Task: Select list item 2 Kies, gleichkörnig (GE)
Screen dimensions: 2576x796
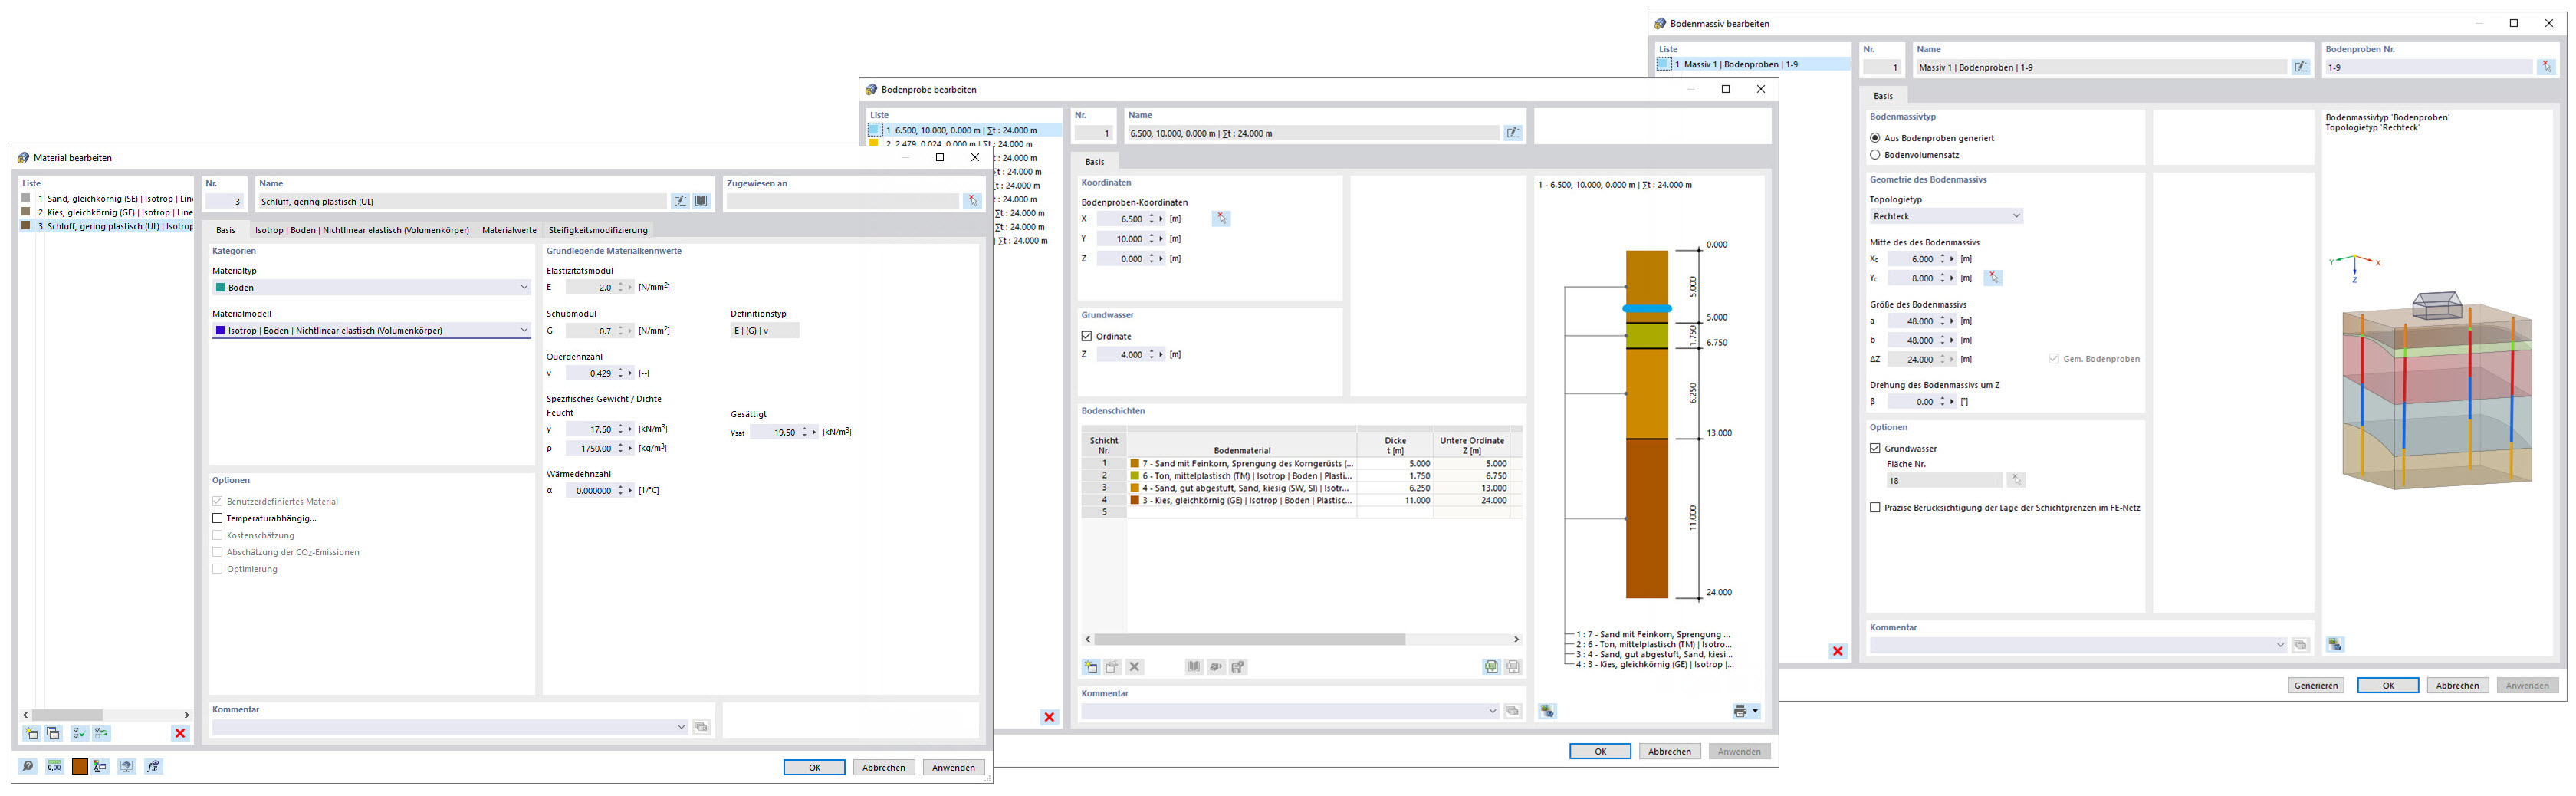Action: (x=107, y=212)
